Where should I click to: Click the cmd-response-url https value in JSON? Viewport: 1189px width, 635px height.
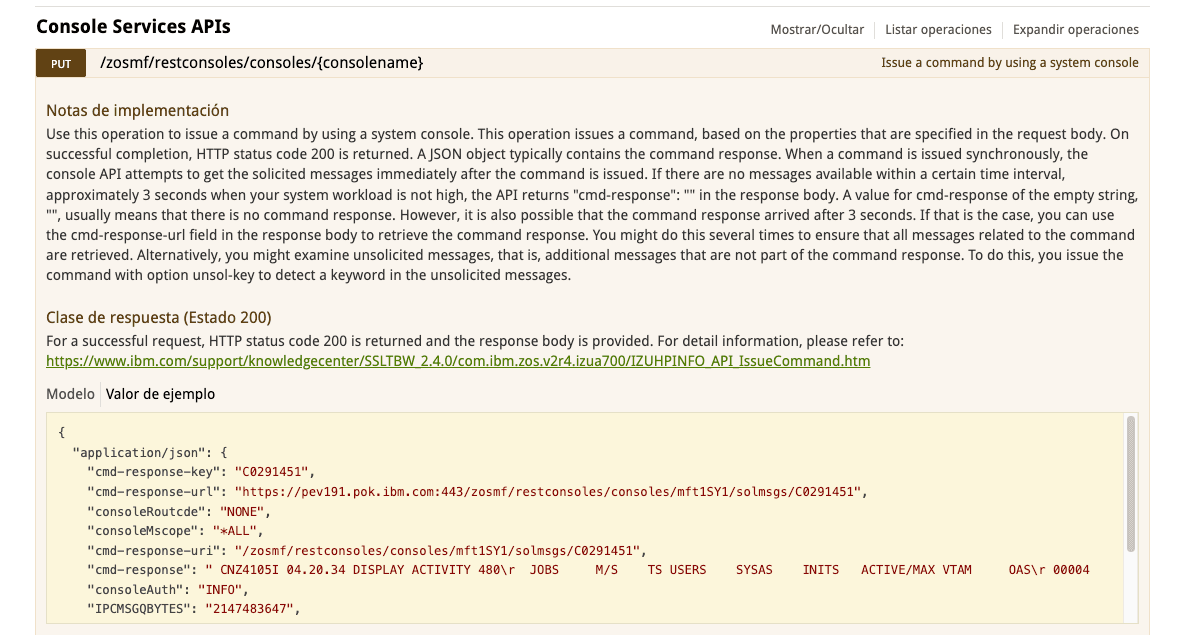click(550, 491)
